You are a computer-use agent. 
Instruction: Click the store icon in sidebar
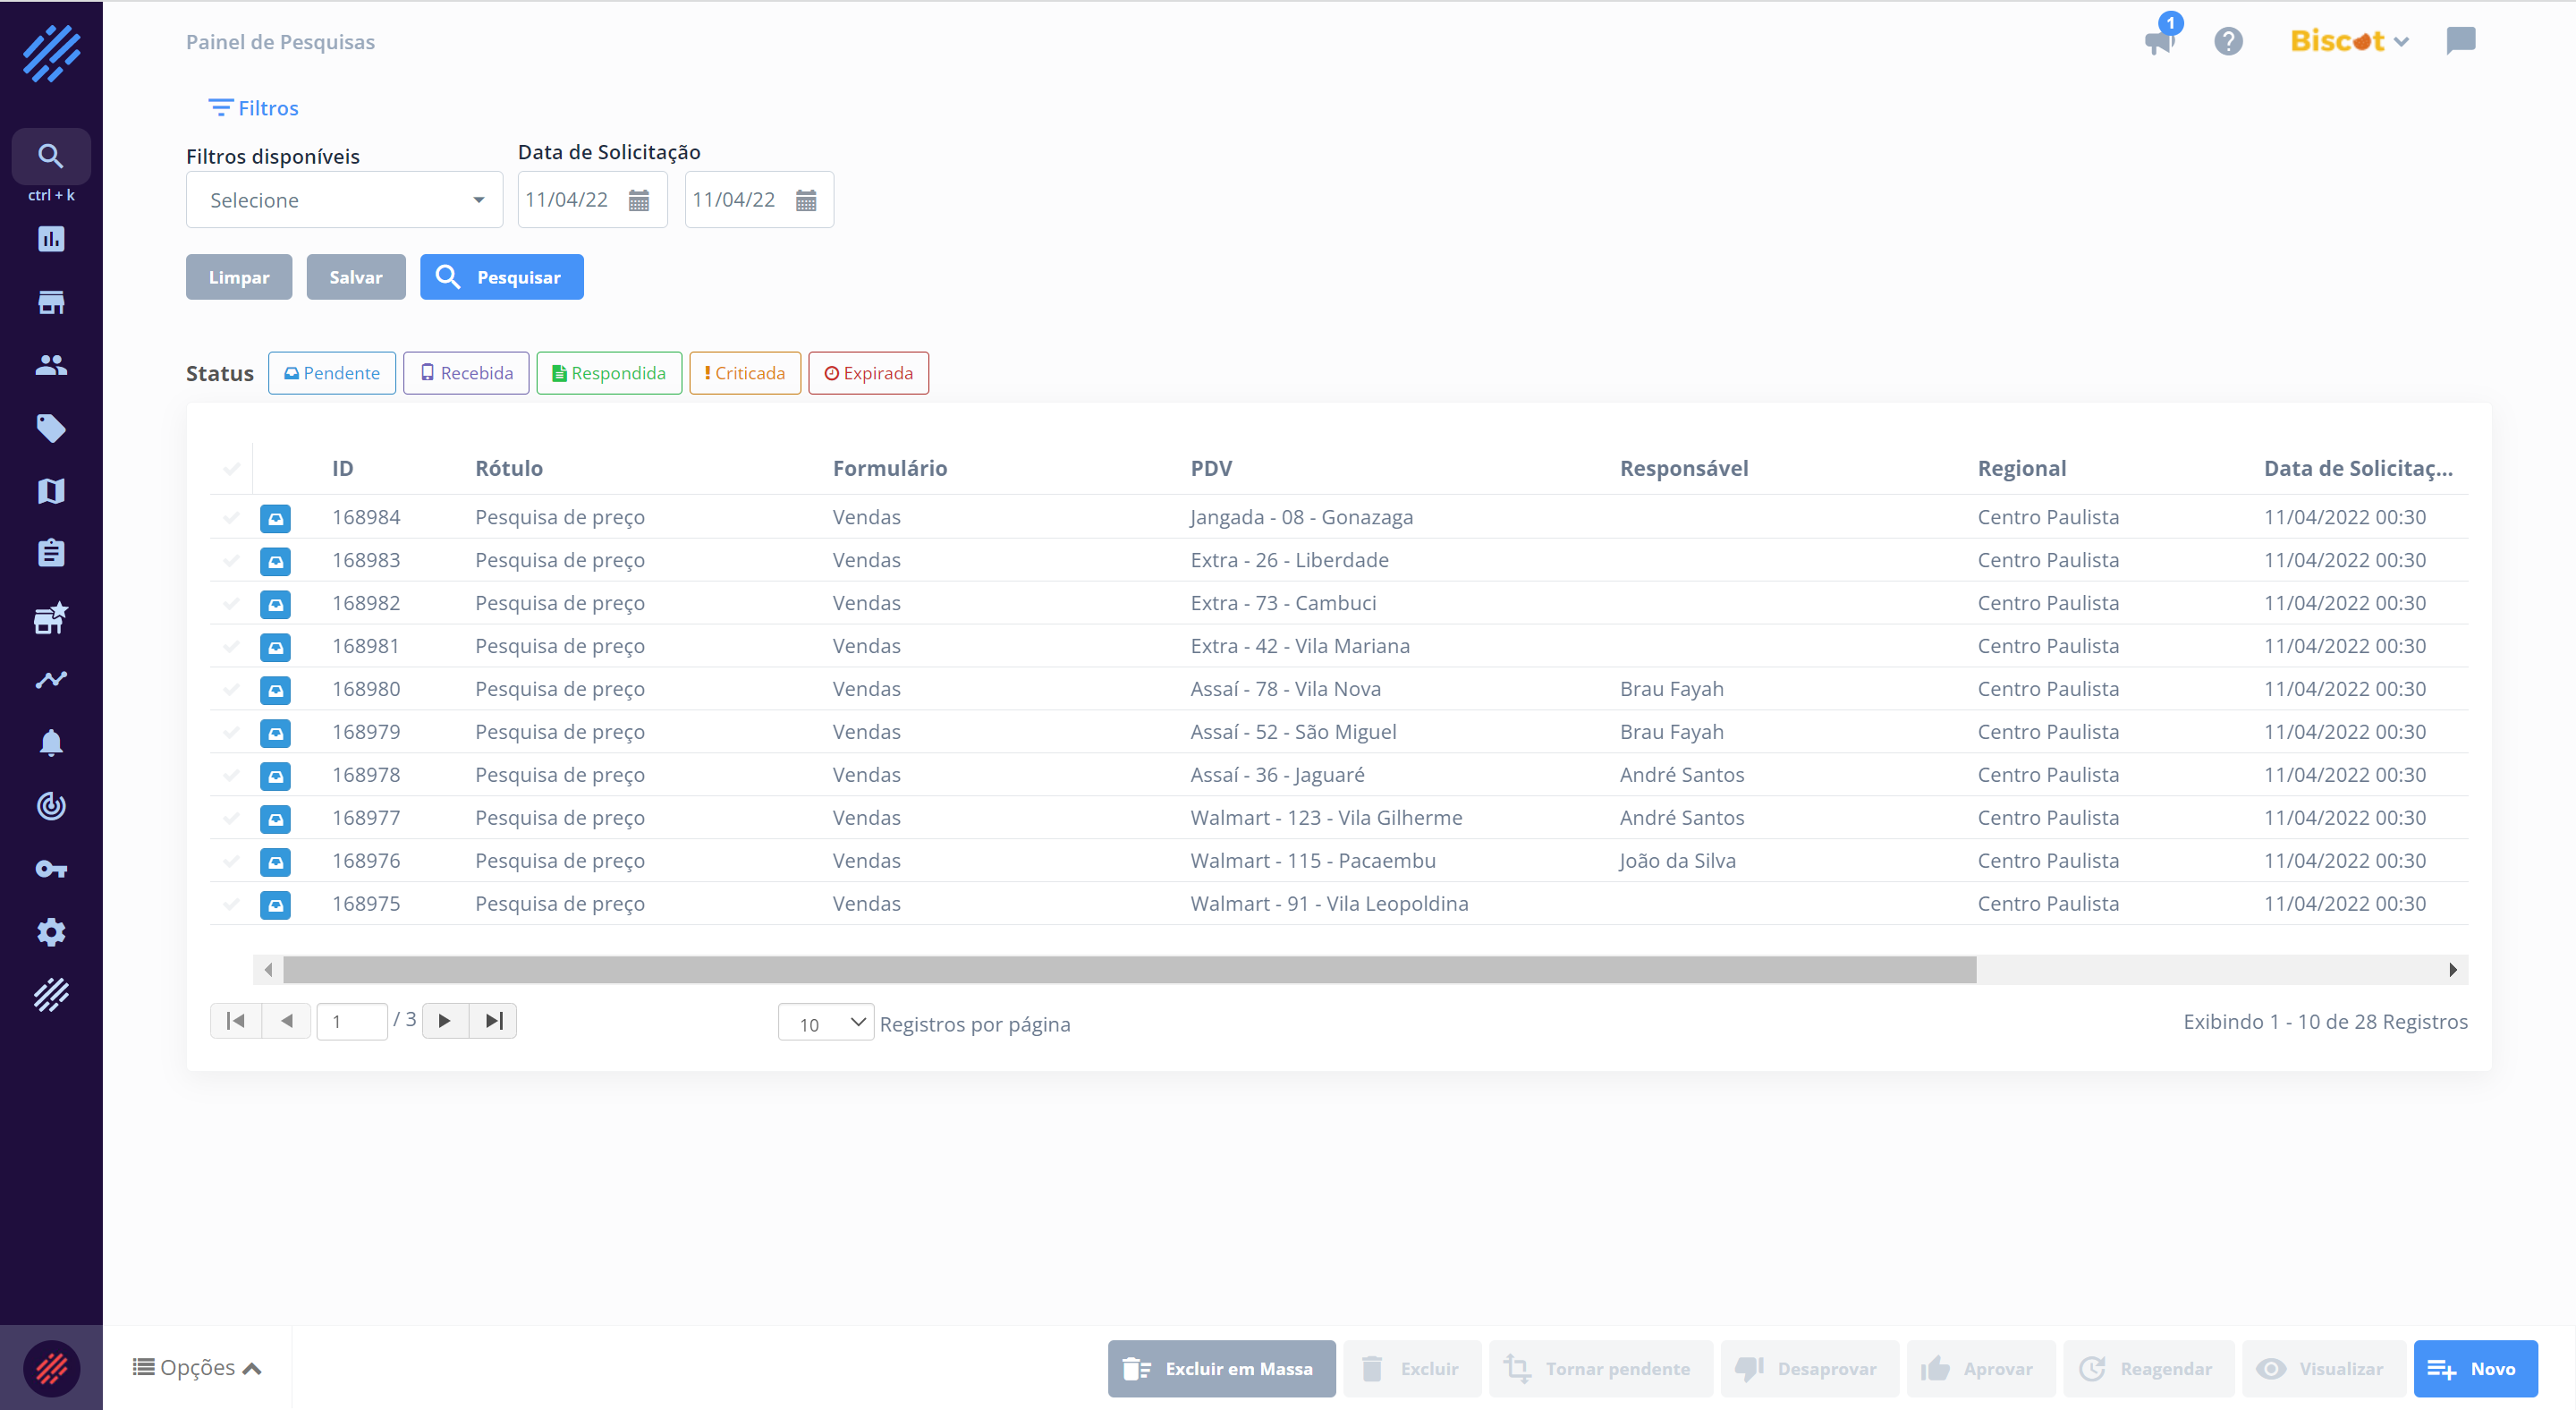point(51,302)
